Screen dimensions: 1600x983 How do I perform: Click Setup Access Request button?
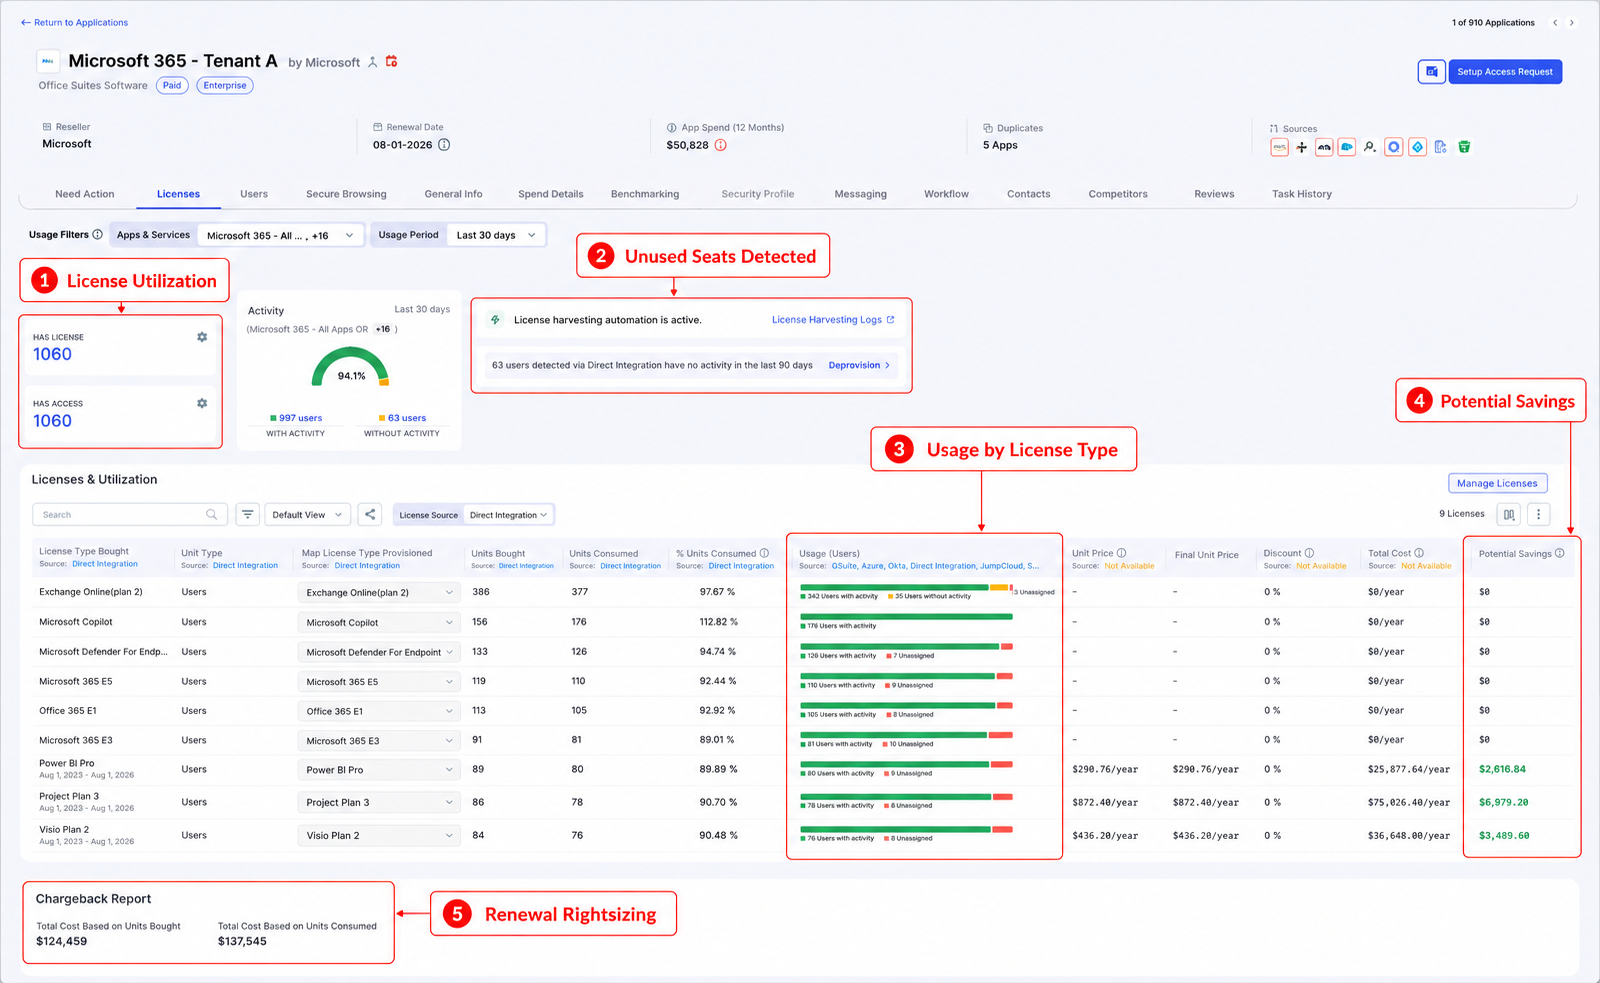coord(1505,72)
